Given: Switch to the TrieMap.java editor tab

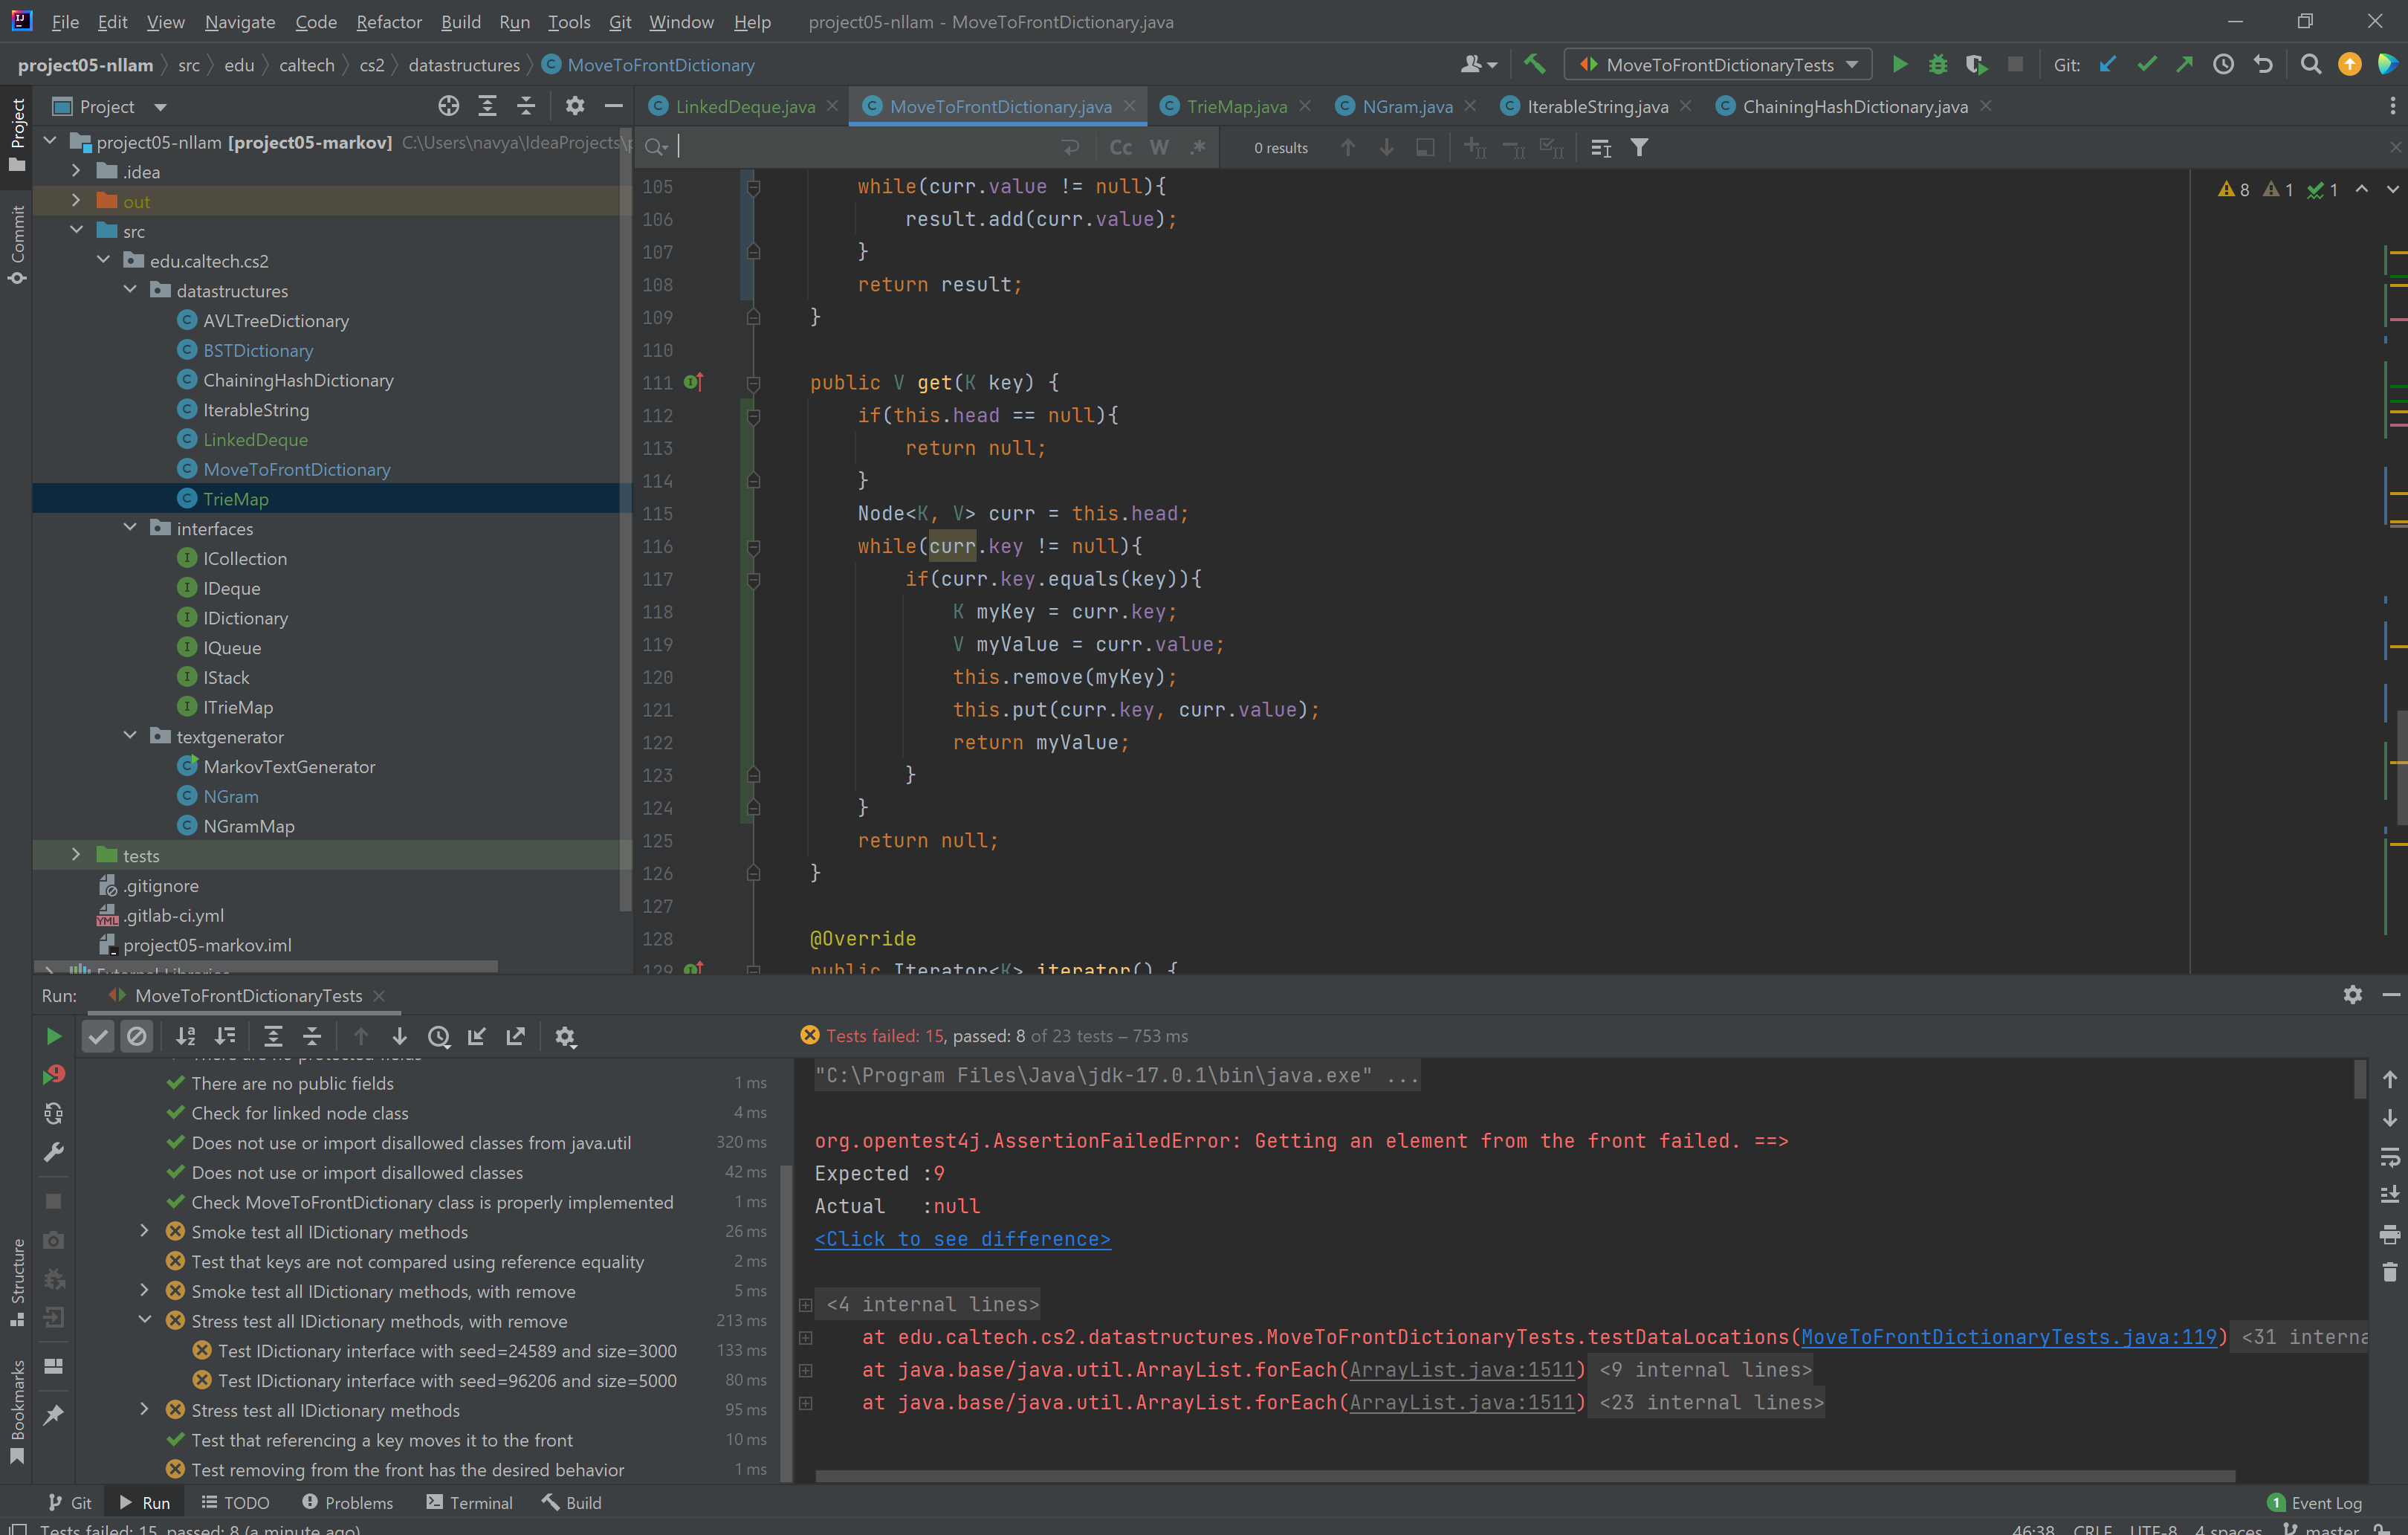Looking at the screenshot, I should pyautogui.click(x=1236, y=107).
